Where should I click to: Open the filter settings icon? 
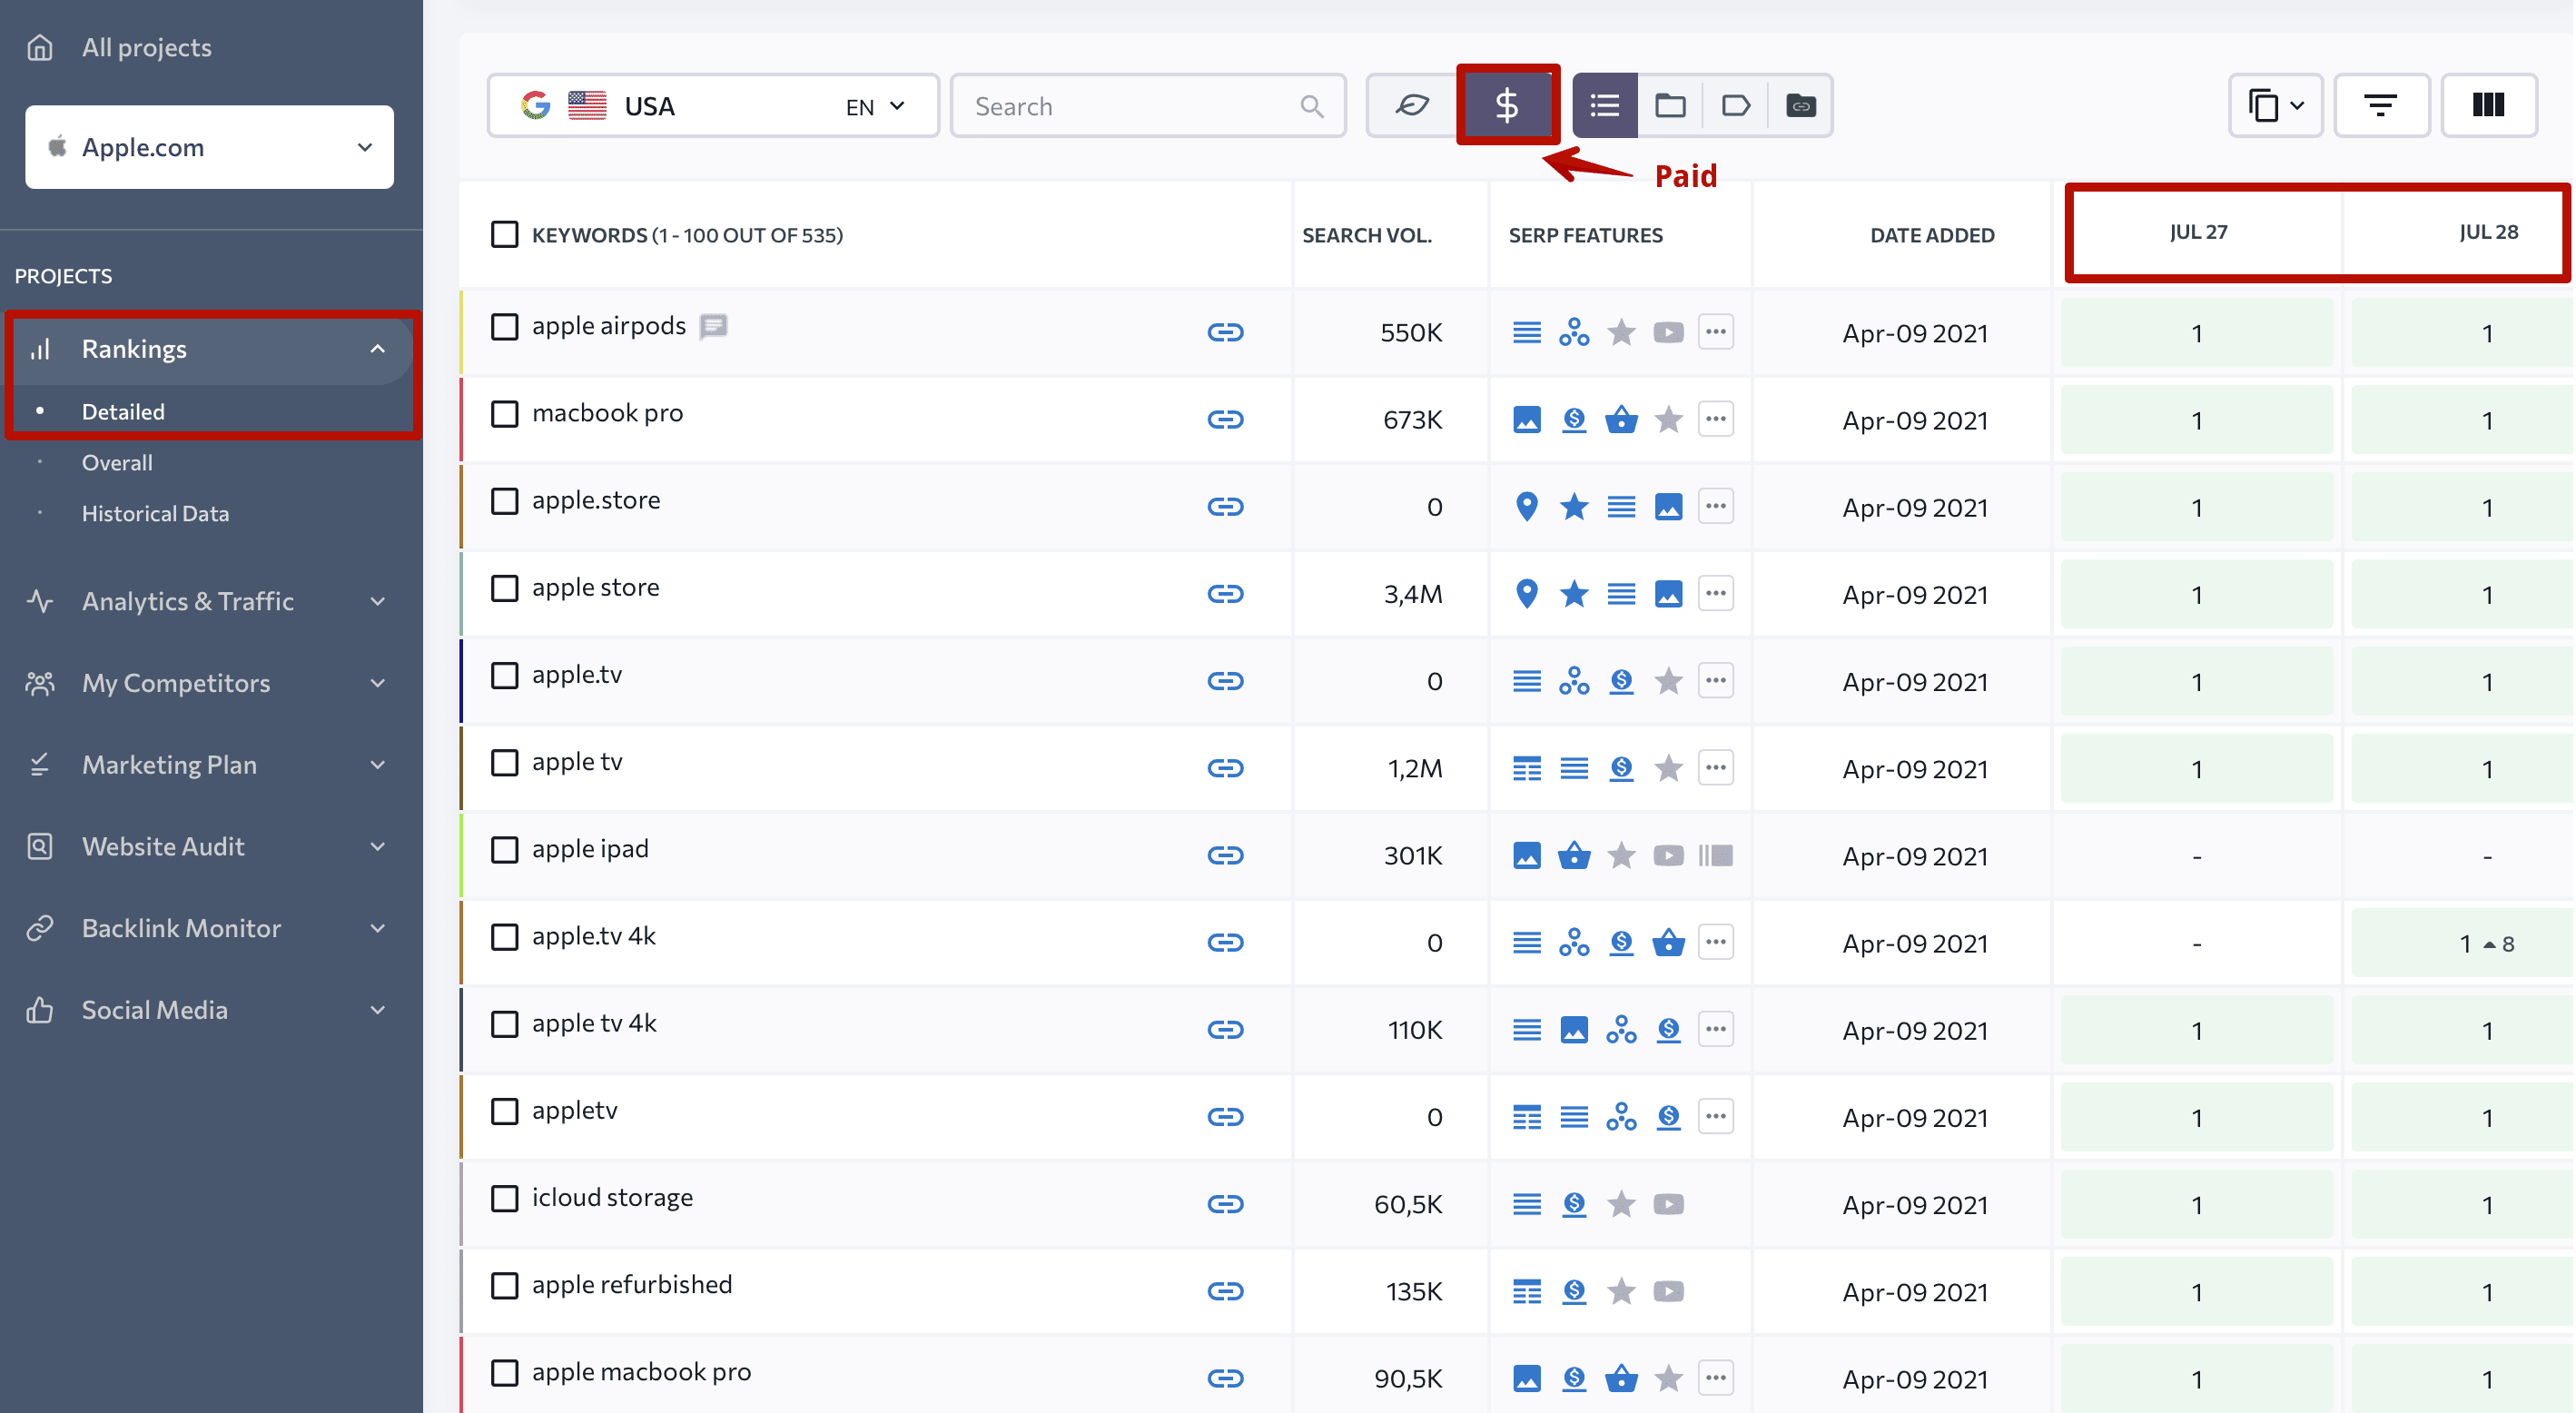tap(2380, 105)
